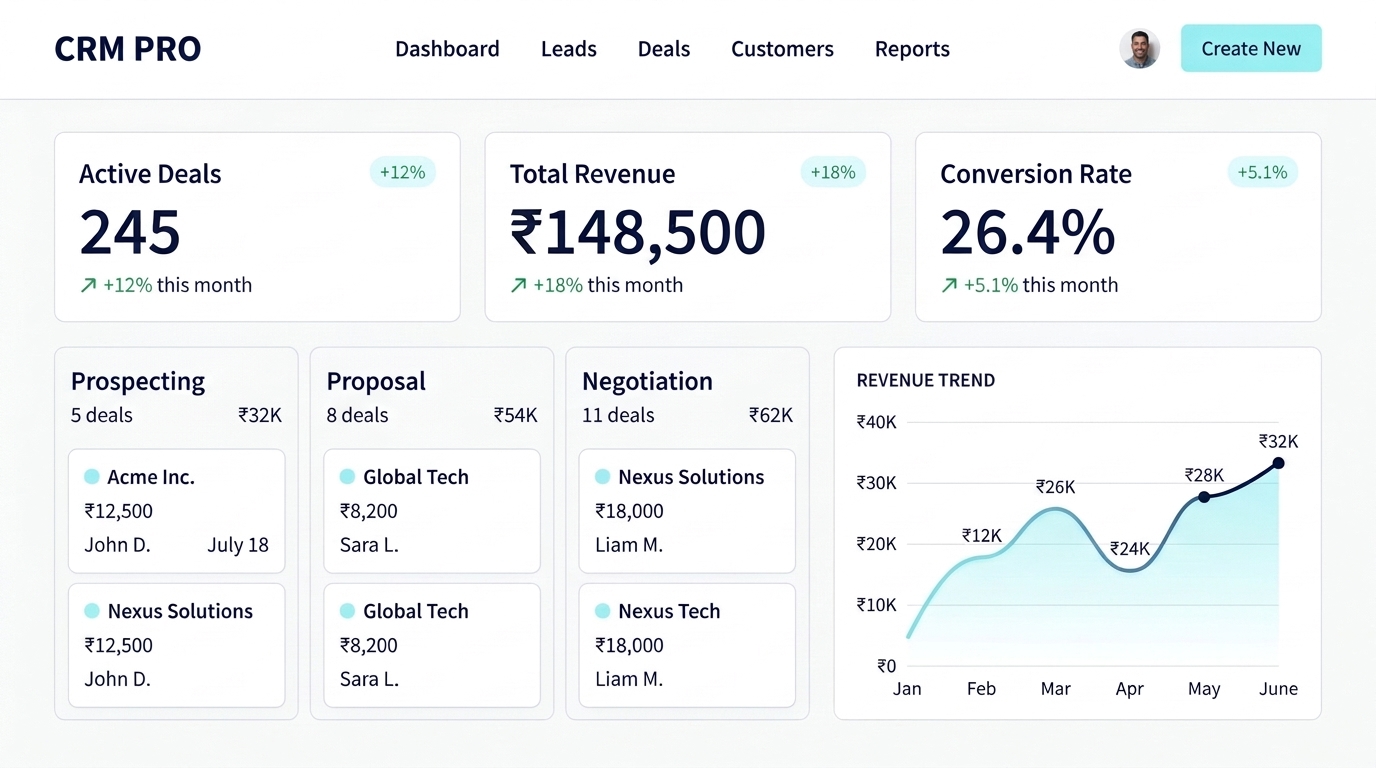Viewport: 1376px width, 768px height.
Task: Click the ₹32K June data point
Action: tap(1278, 463)
